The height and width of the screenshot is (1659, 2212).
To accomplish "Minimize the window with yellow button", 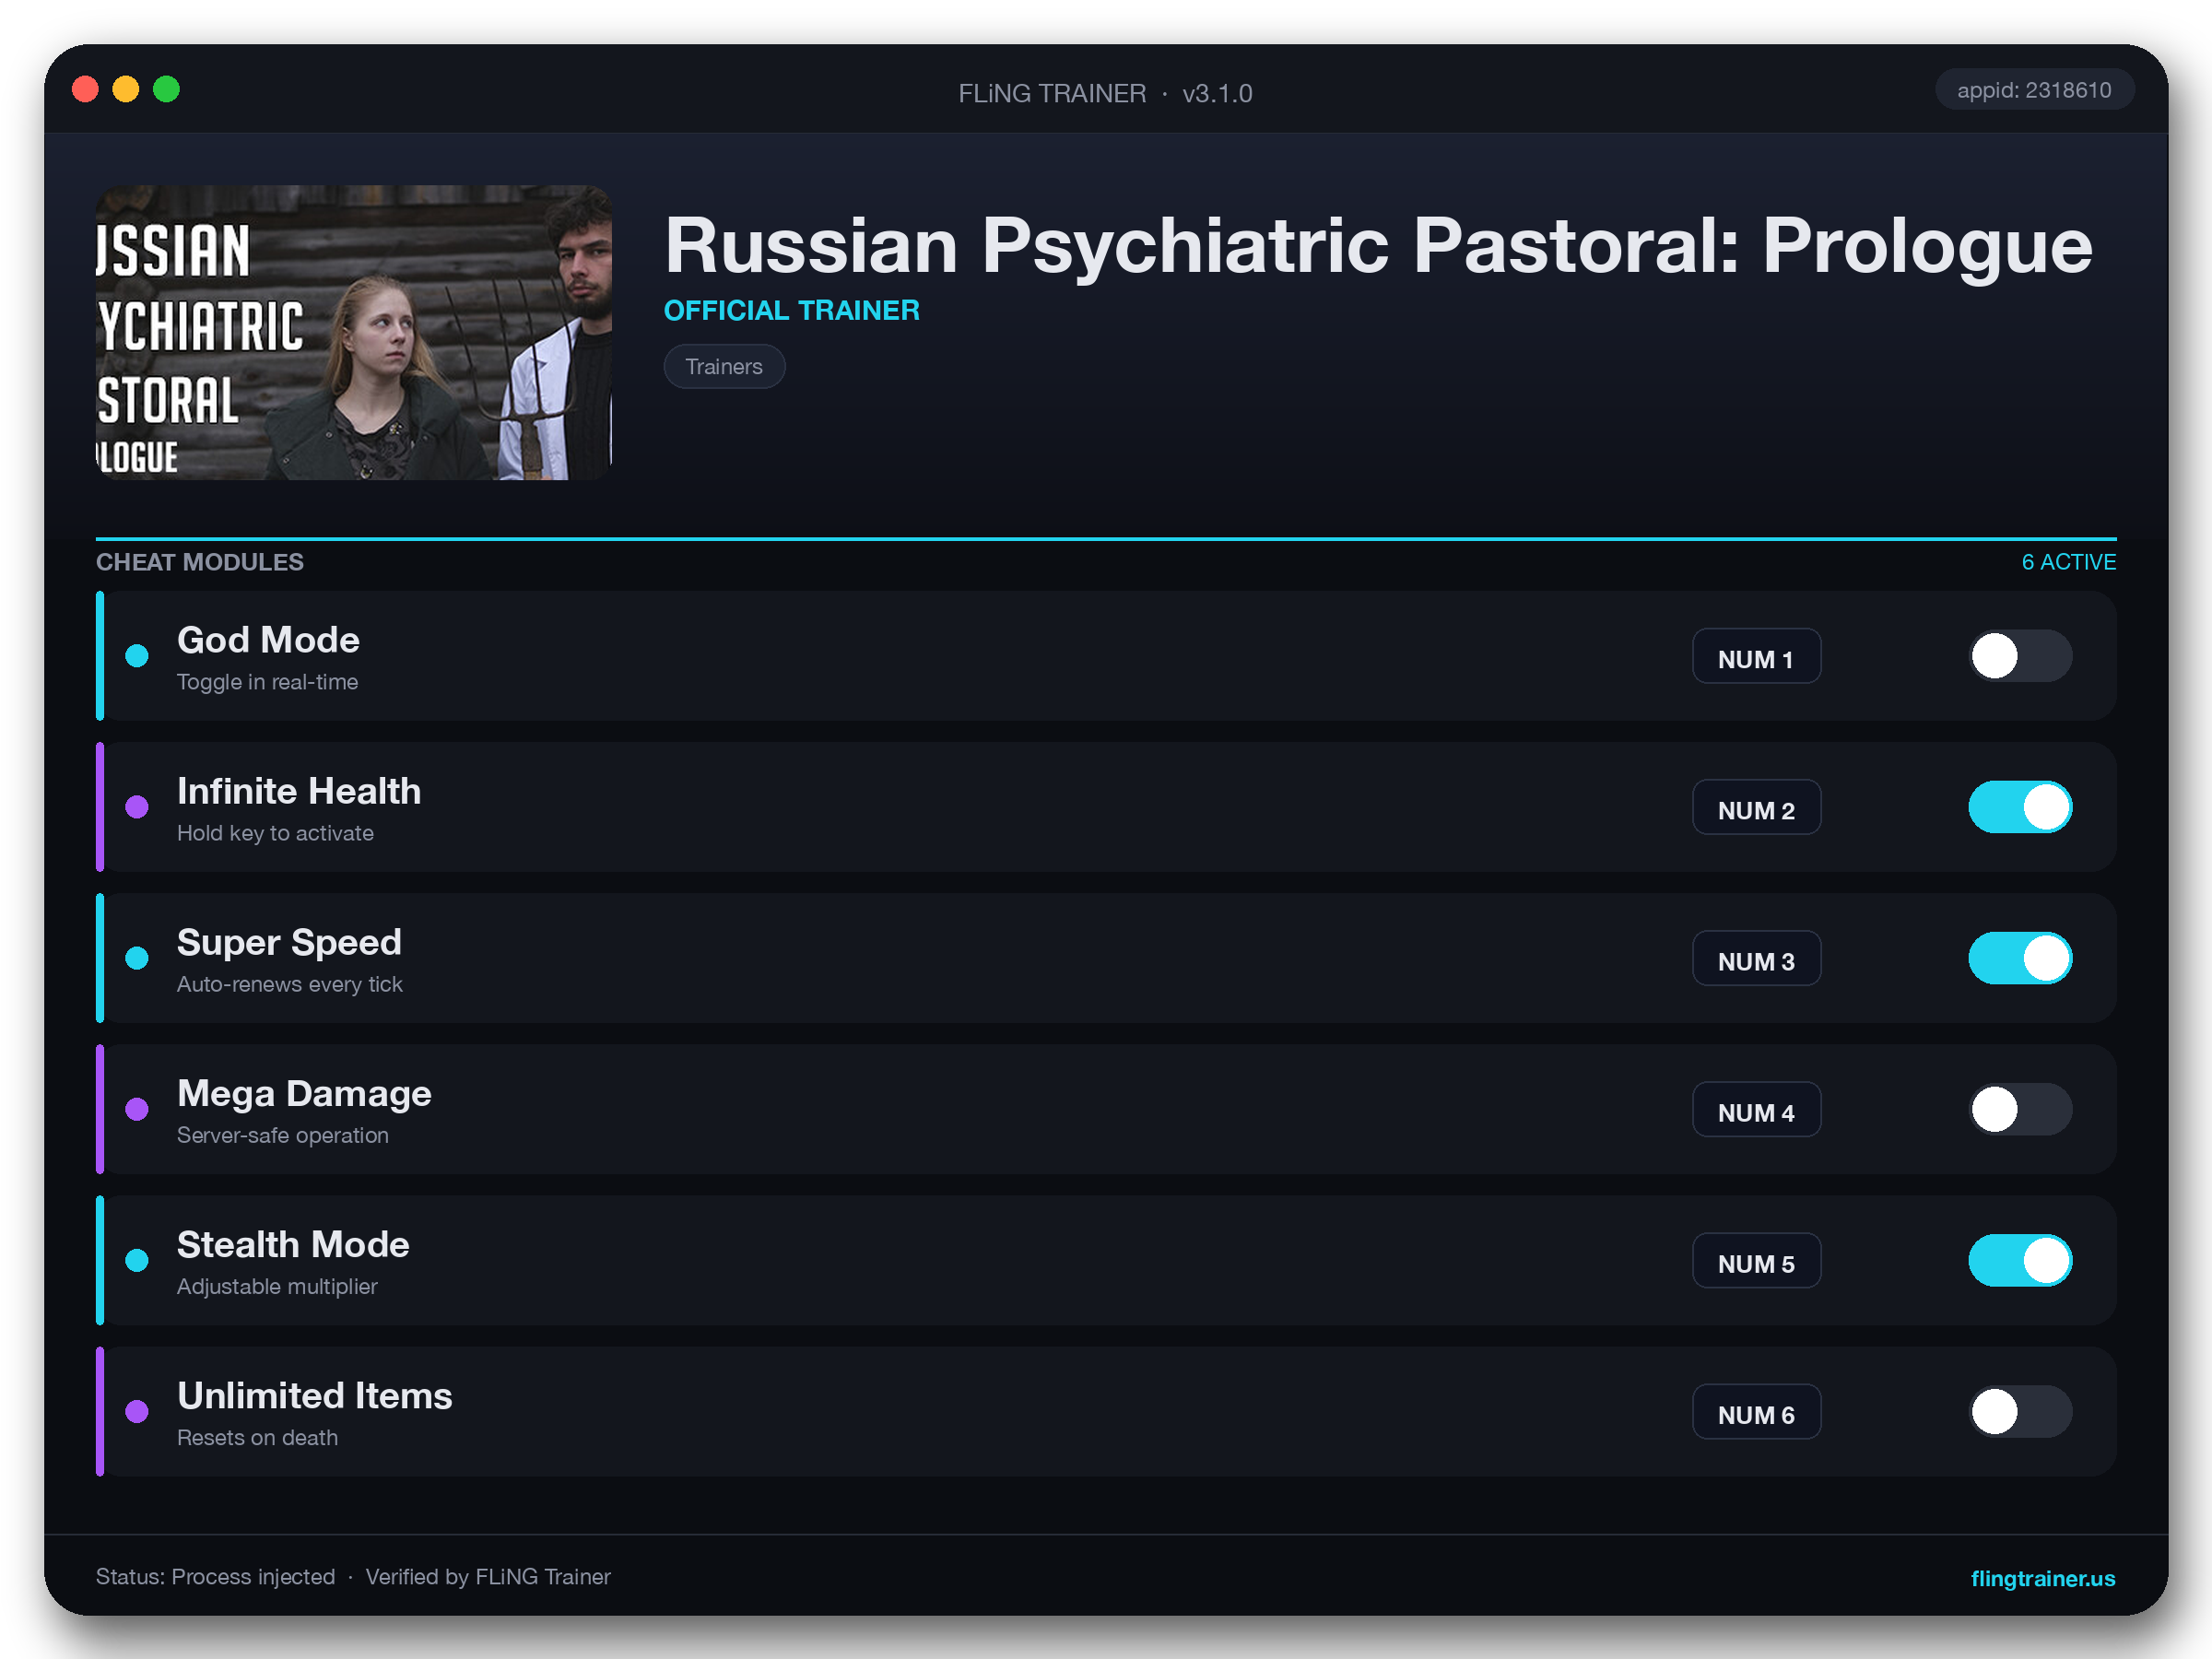I will pyautogui.click(x=126, y=89).
